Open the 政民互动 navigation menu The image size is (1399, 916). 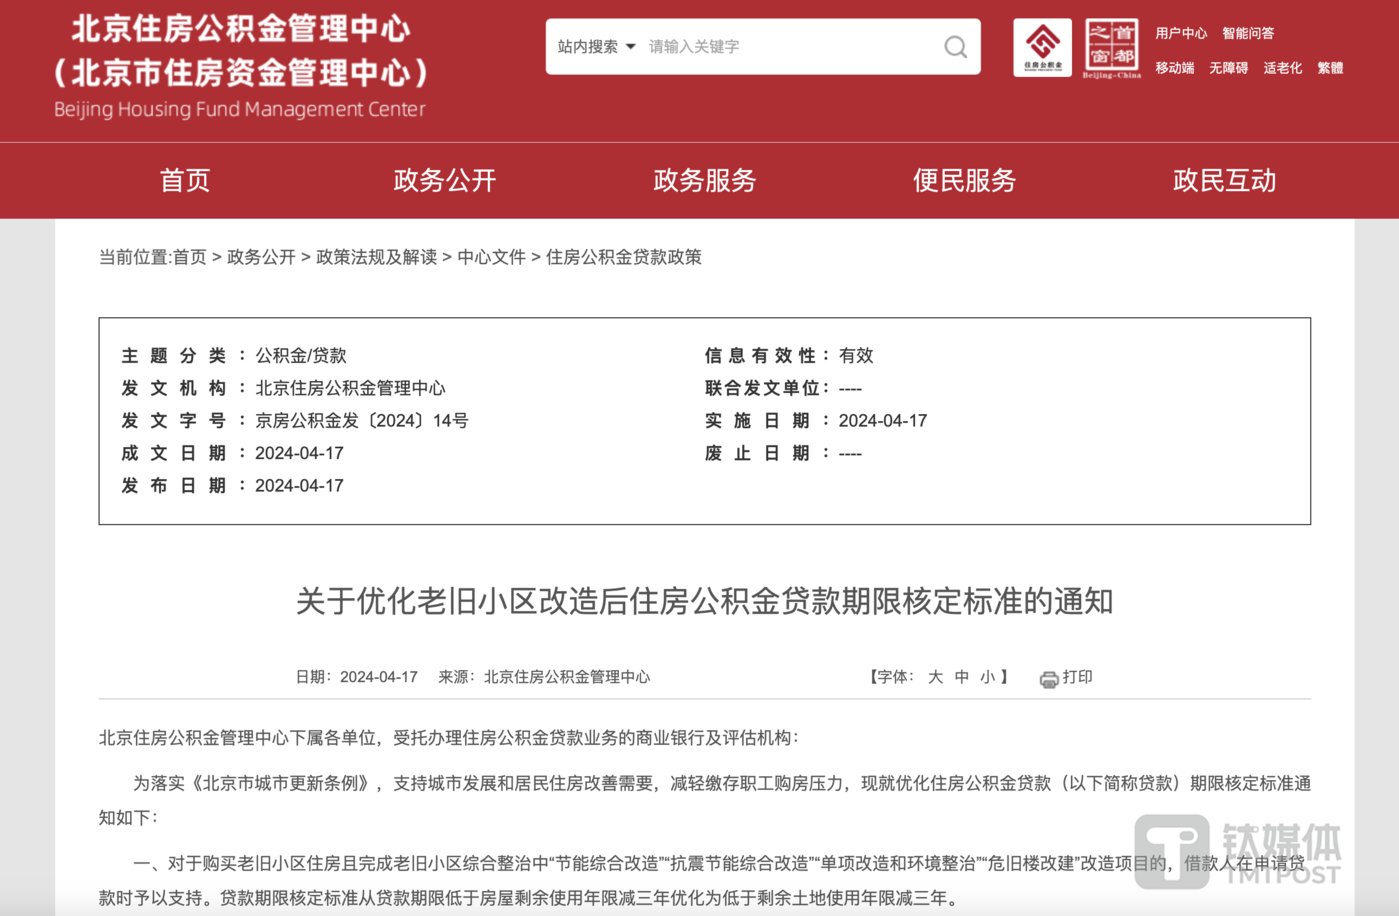tap(1224, 181)
